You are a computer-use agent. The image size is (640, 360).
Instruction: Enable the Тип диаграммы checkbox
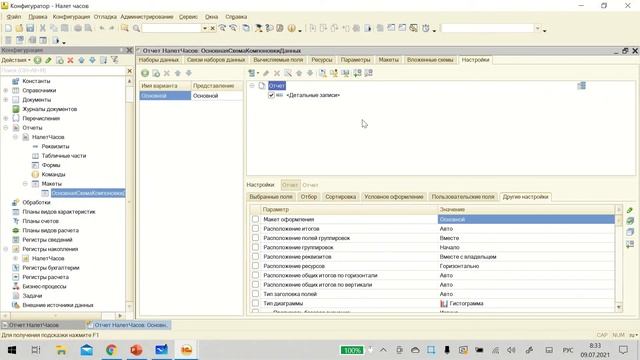256,303
